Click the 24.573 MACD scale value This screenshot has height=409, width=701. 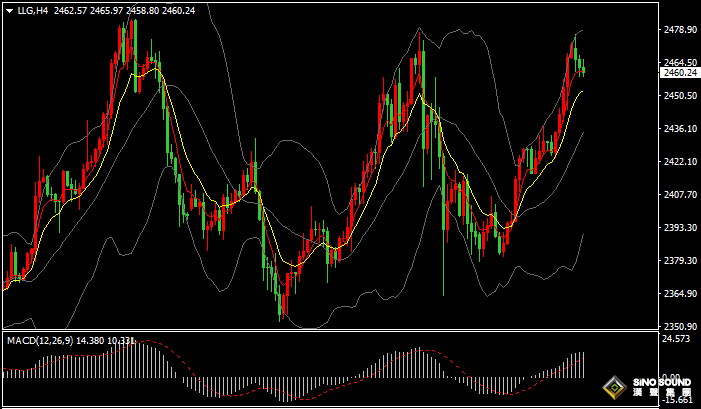(677, 340)
